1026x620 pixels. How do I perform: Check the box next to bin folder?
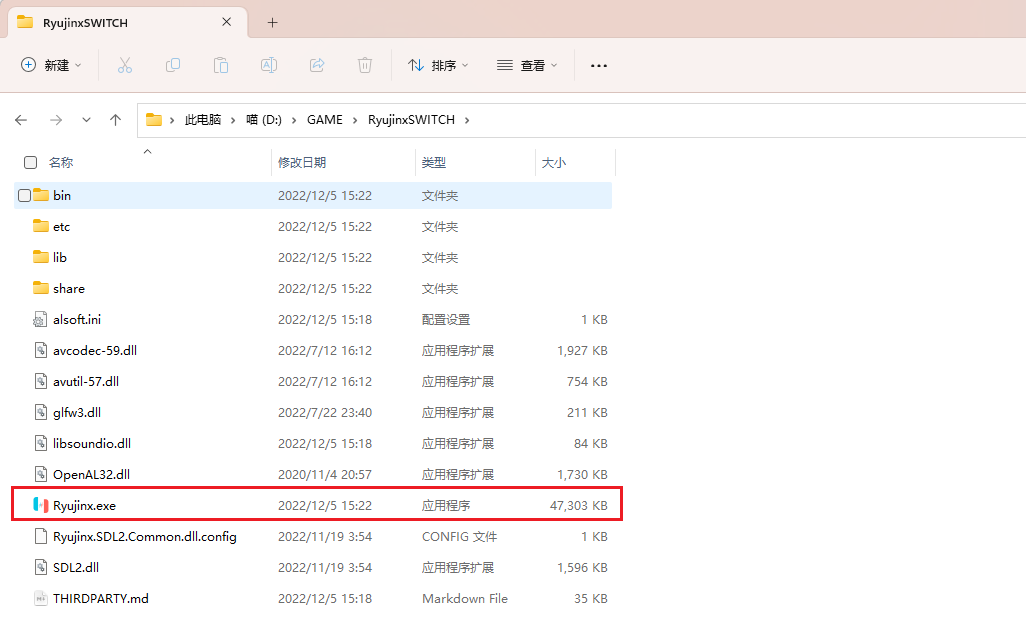(x=25, y=195)
